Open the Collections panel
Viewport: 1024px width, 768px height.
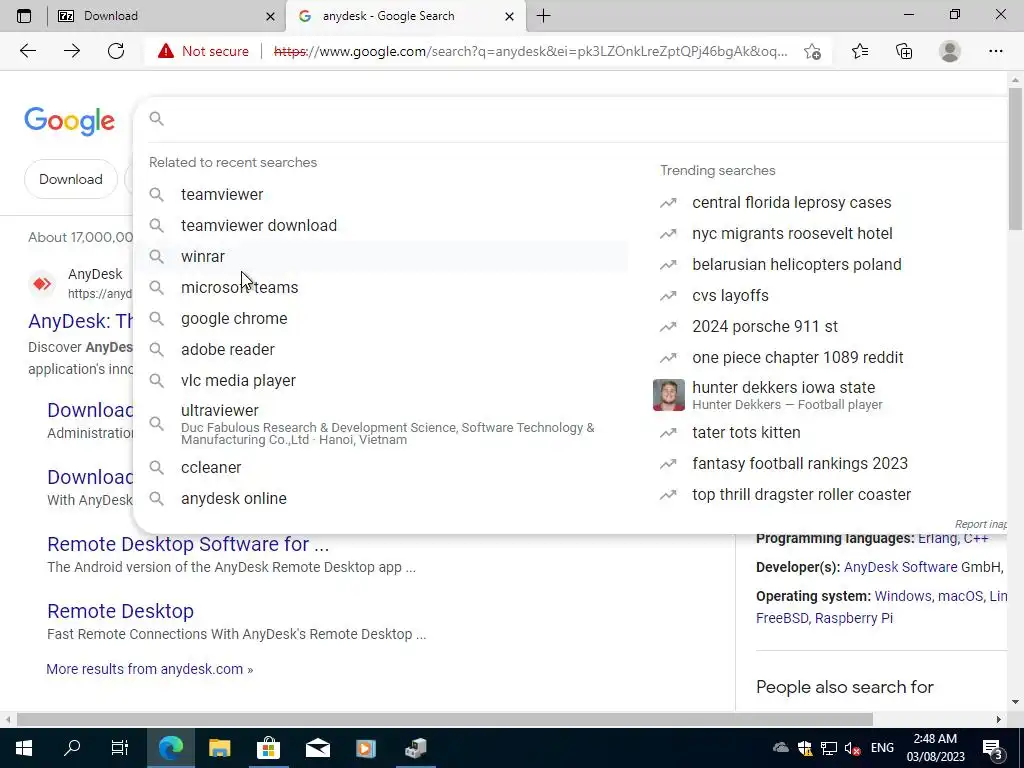coord(904,51)
